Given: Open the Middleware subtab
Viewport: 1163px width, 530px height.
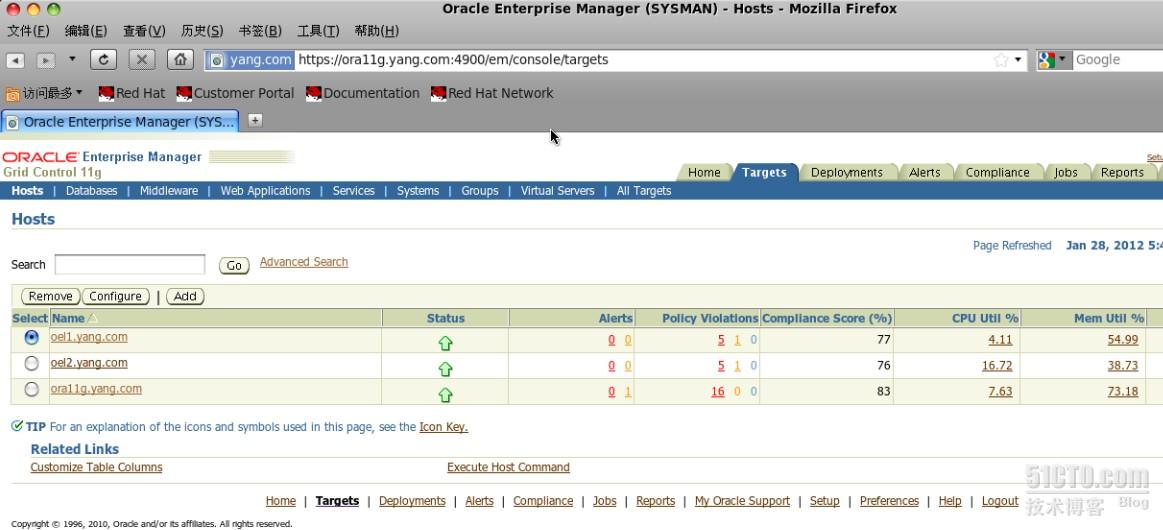Looking at the screenshot, I should click(x=169, y=191).
